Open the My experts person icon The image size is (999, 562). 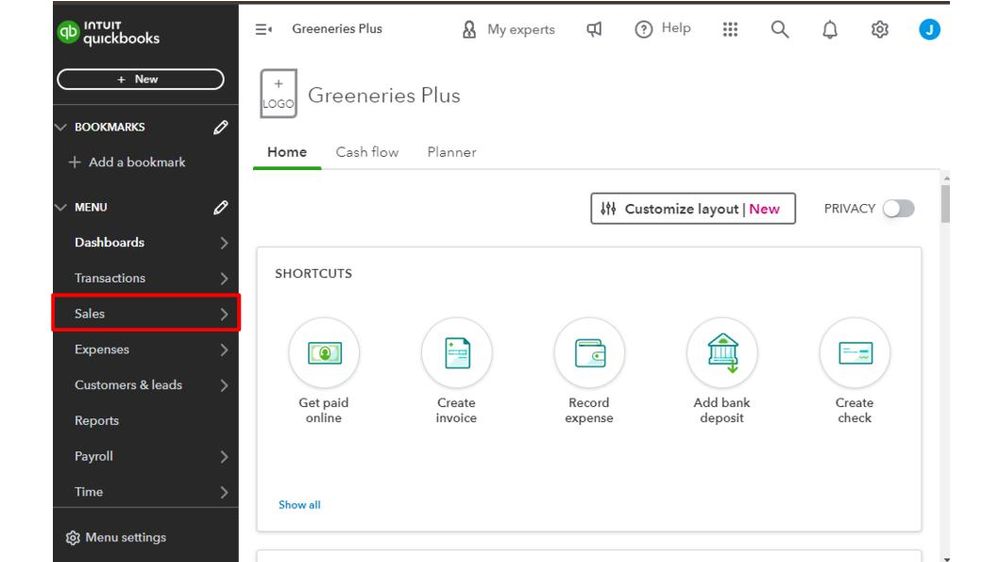[469, 29]
